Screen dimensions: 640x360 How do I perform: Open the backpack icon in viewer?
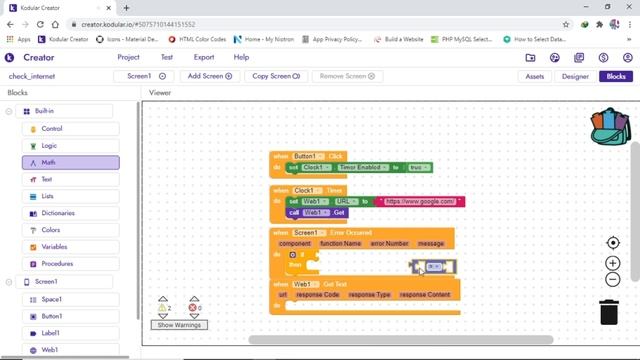point(610,127)
